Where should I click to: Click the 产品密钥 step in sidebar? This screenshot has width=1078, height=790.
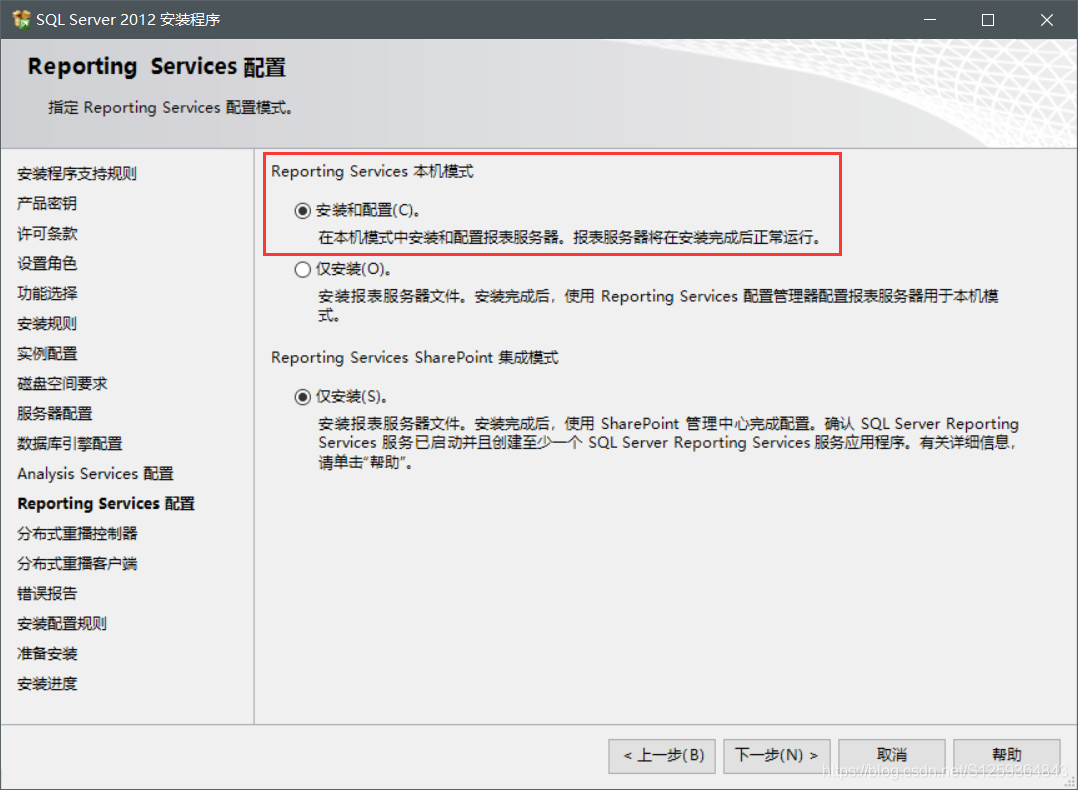[x=47, y=204]
